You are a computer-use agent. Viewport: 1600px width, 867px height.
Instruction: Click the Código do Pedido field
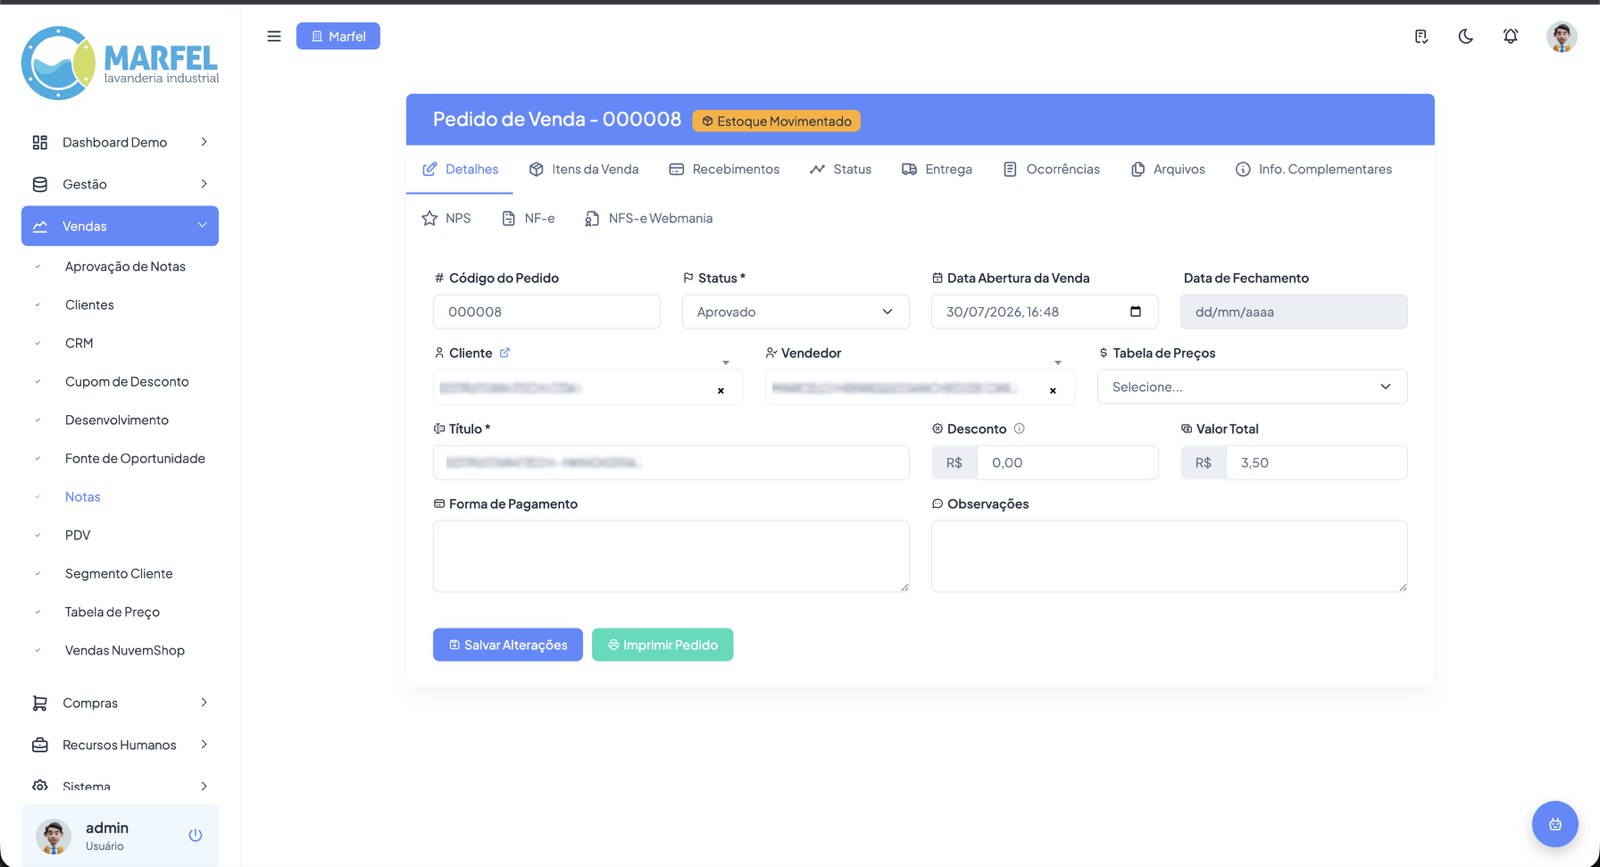click(547, 312)
